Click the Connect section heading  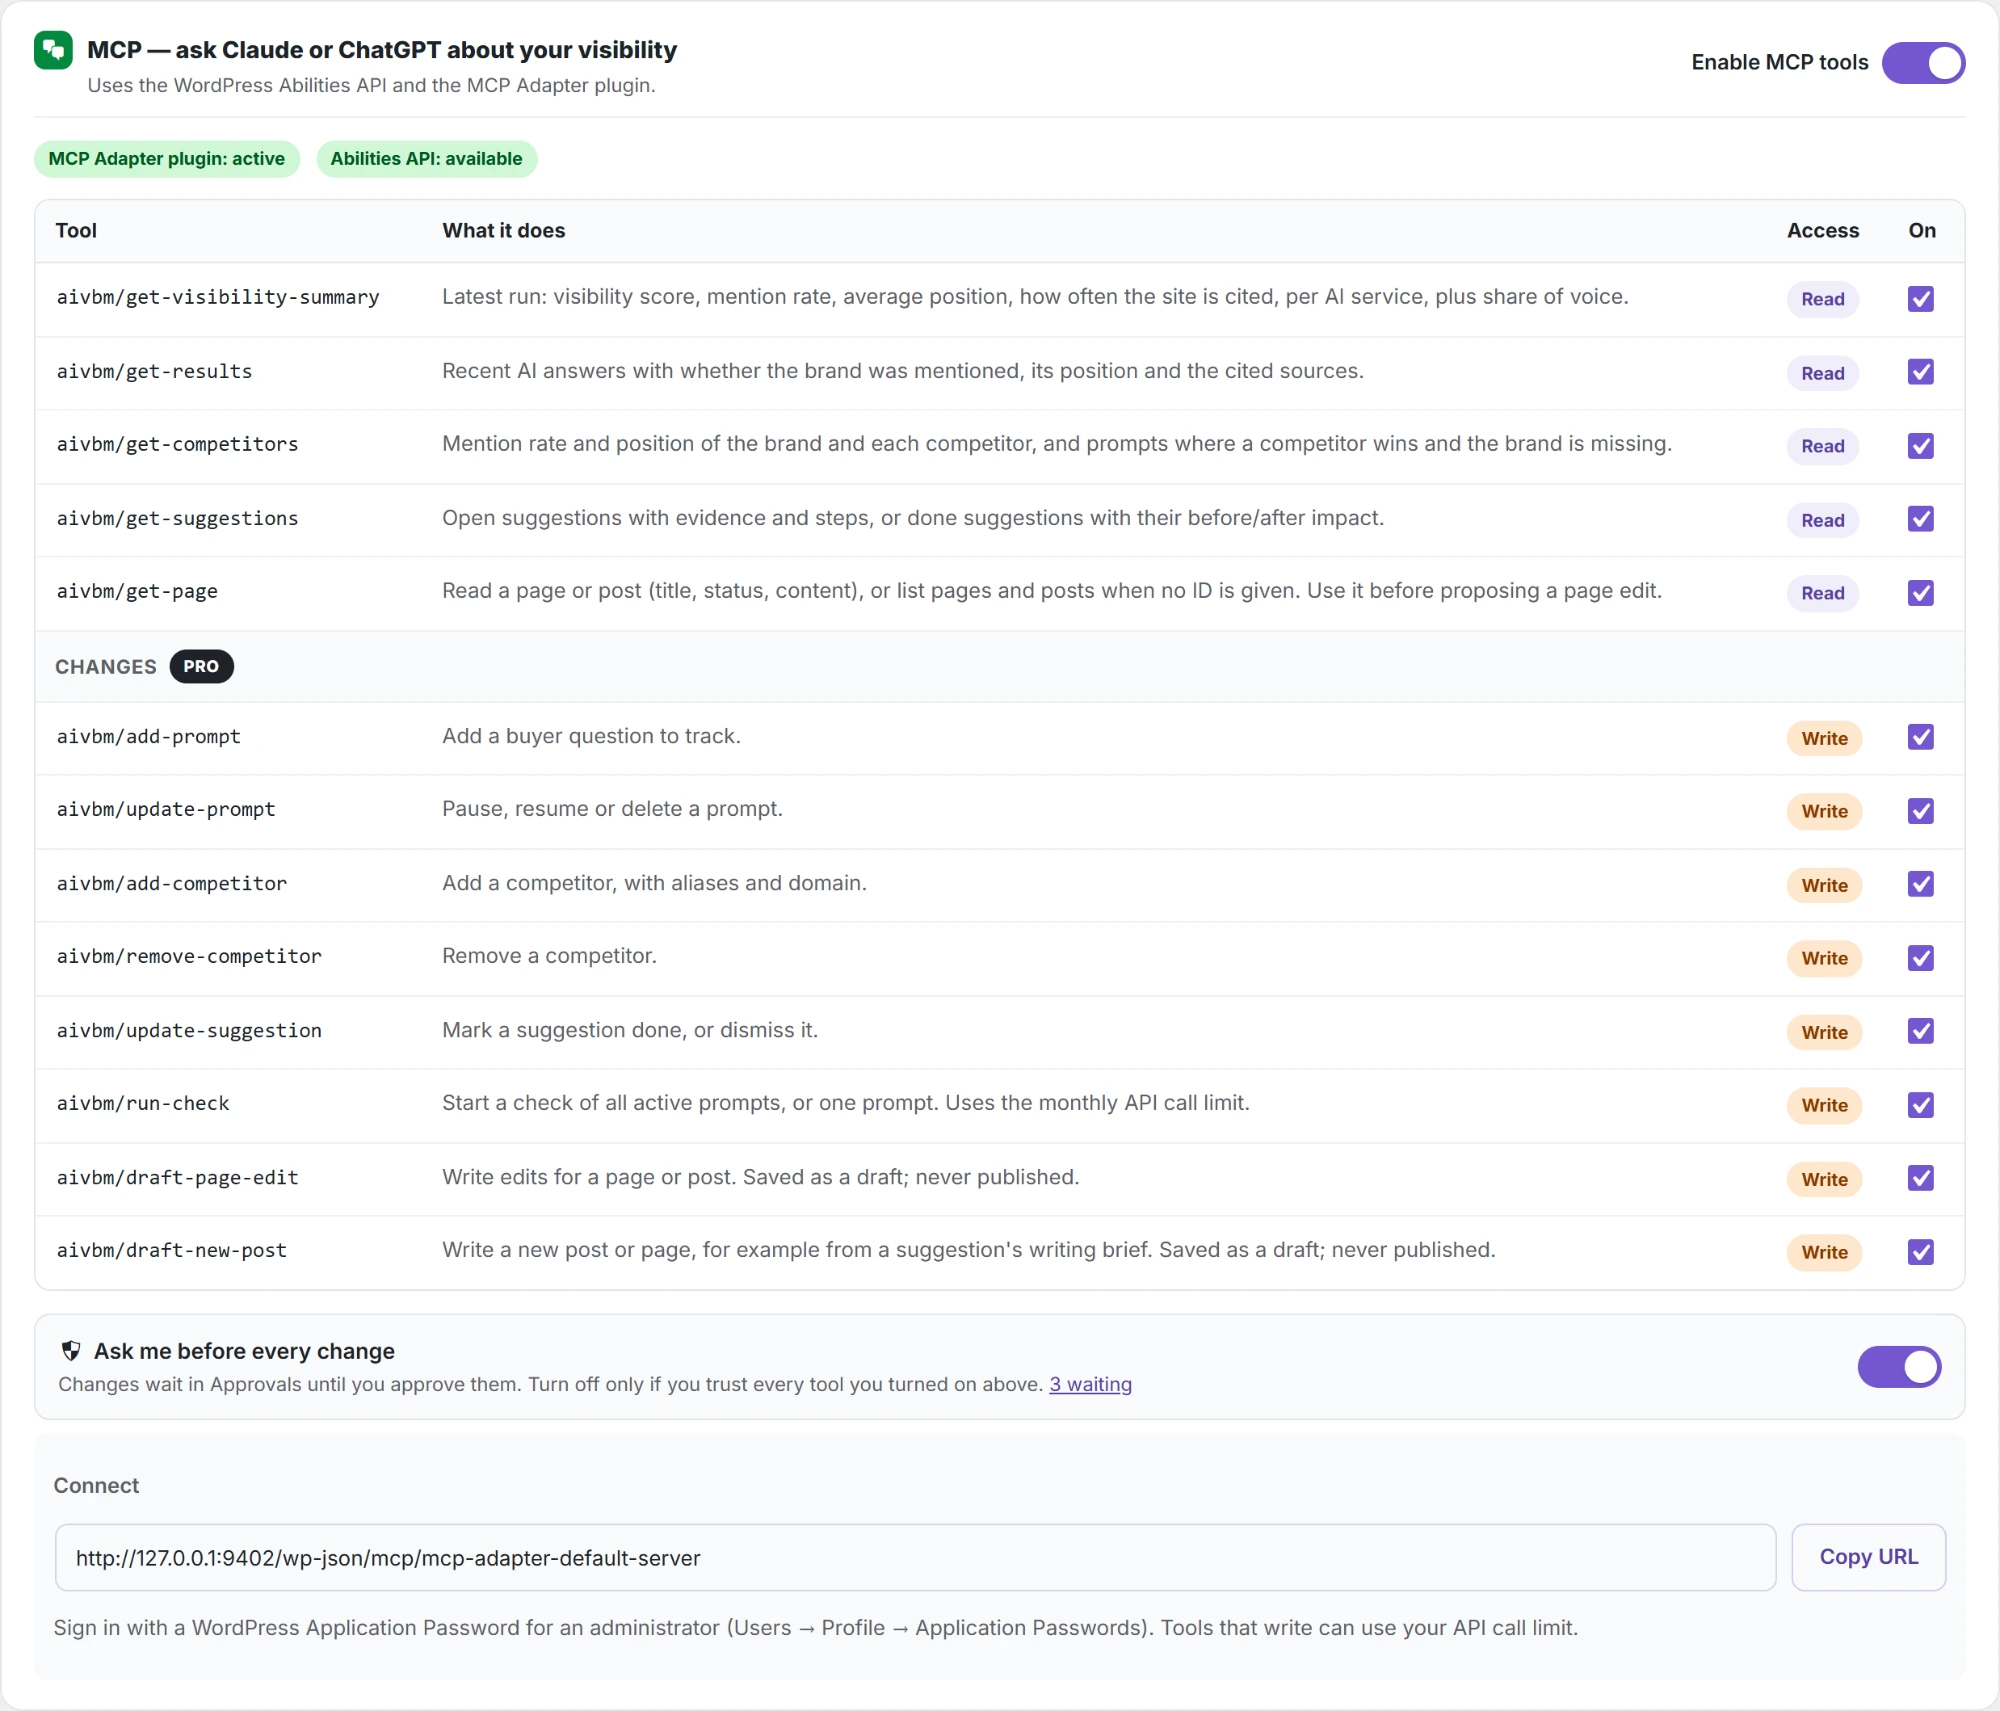(96, 1485)
